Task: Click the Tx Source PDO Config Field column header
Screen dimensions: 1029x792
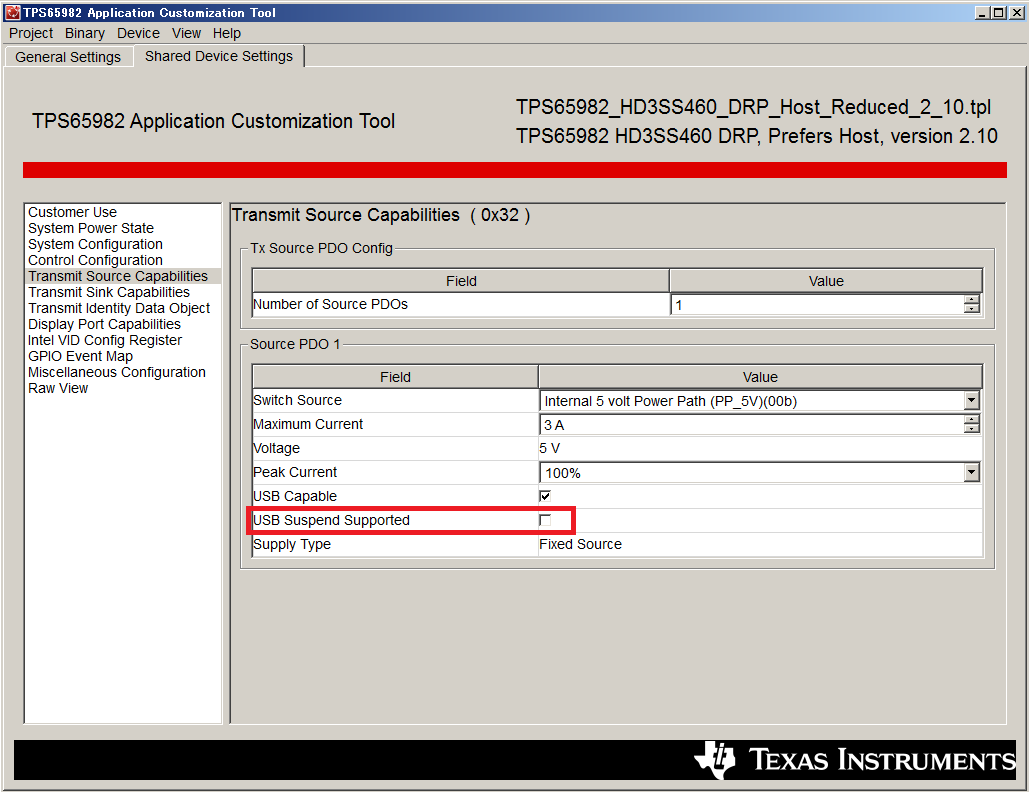Action: [x=461, y=281]
